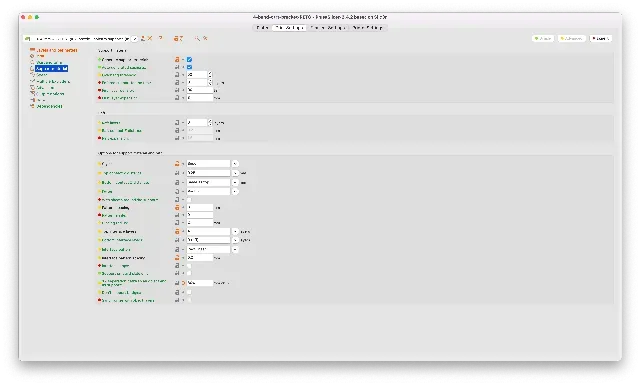The height and width of the screenshot is (385, 640).
Task: Switch to the Filament Settings tab
Action: [x=328, y=28]
